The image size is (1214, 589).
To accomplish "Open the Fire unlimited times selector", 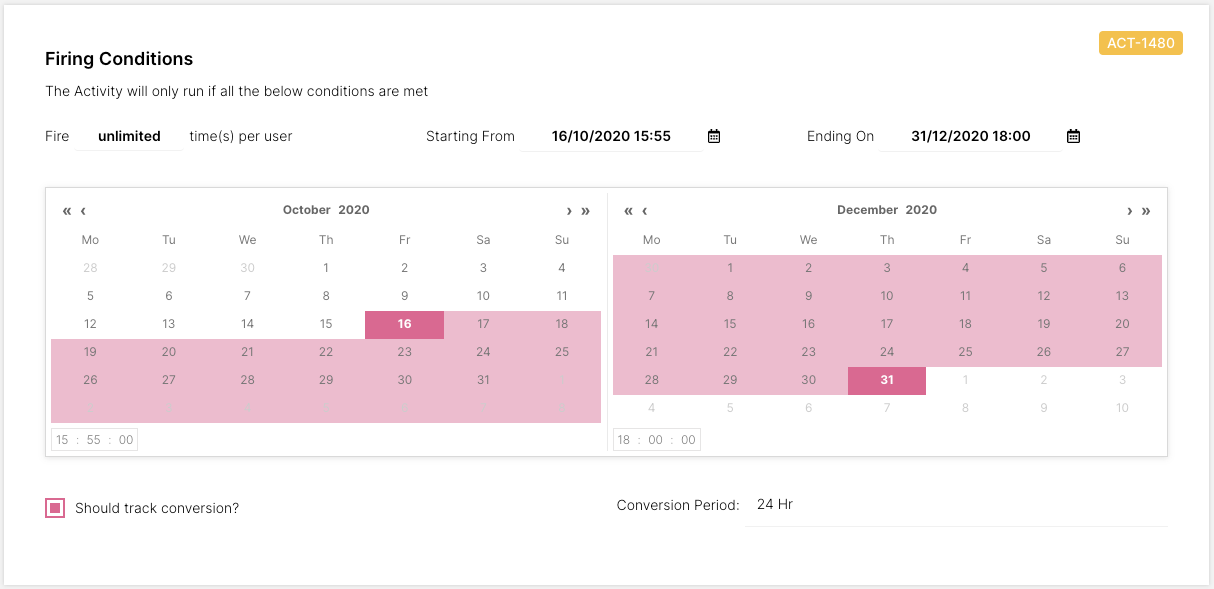I will (x=129, y=136).
